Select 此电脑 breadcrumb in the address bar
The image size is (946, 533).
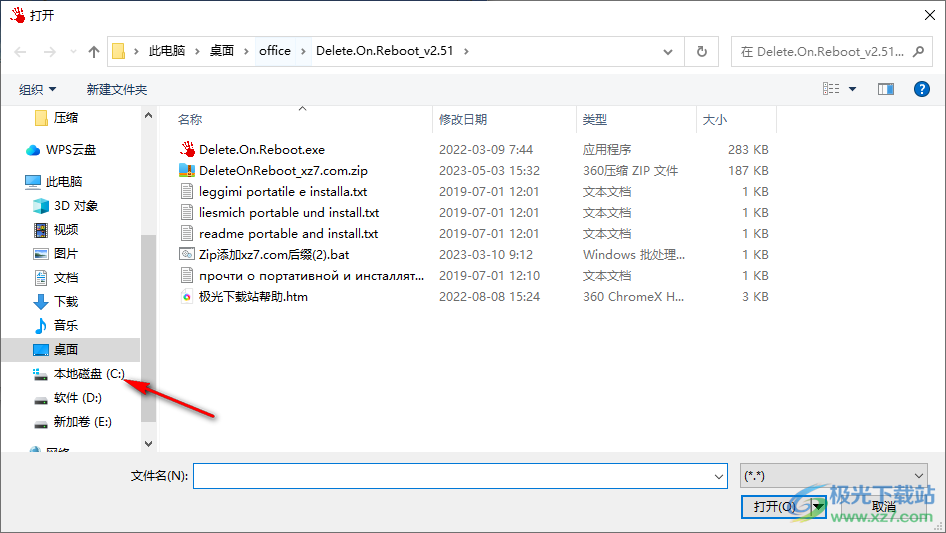point(167,51)
